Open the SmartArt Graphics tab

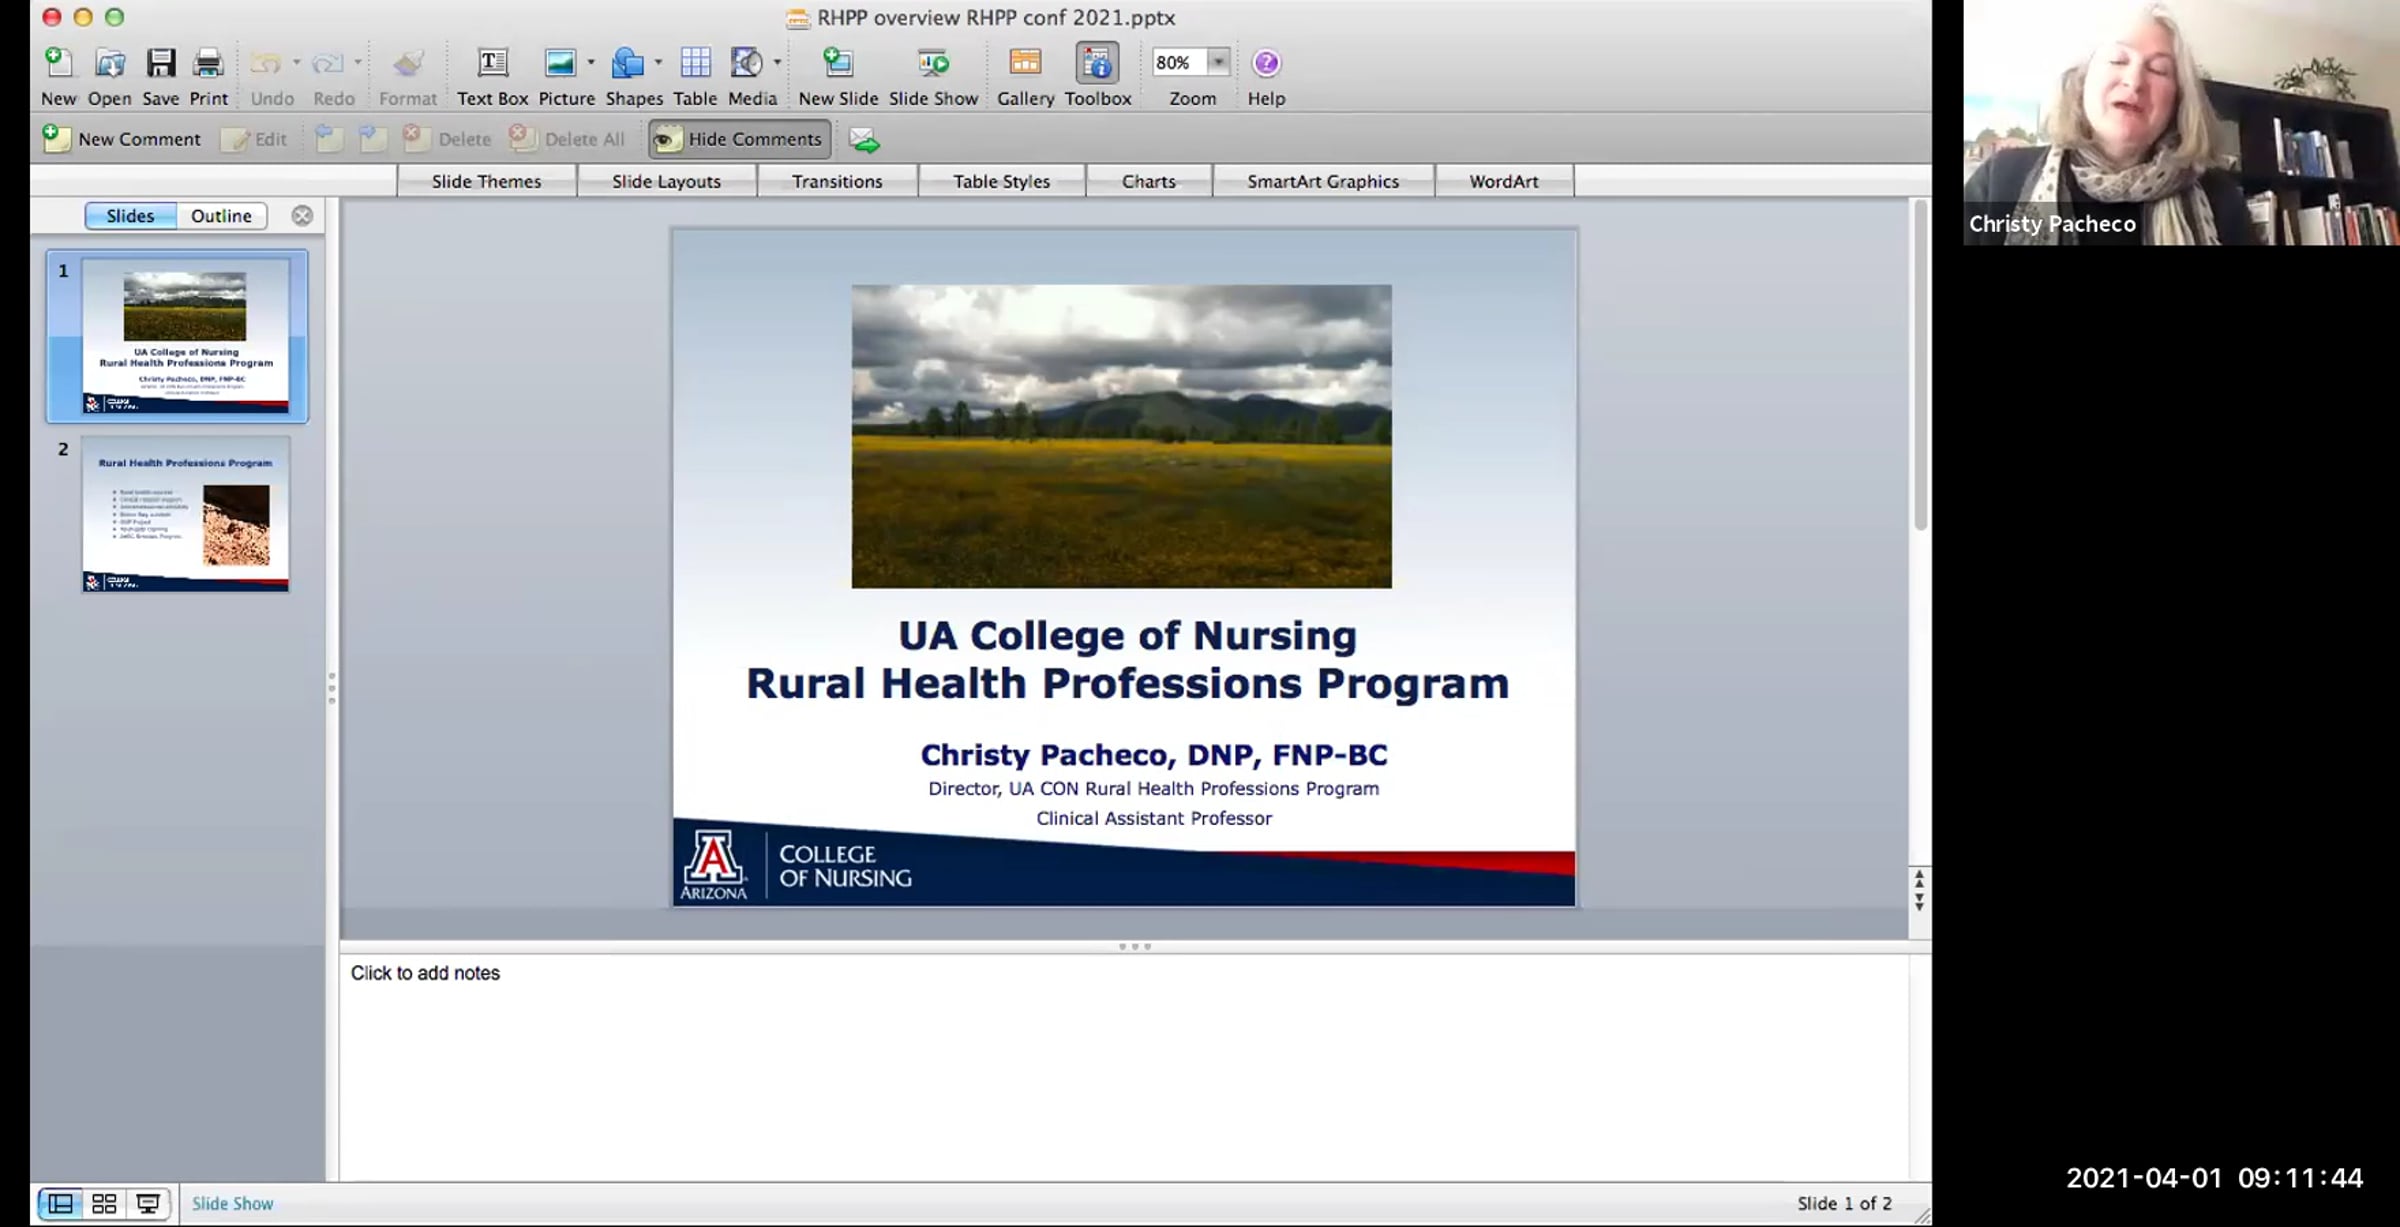1323,181
